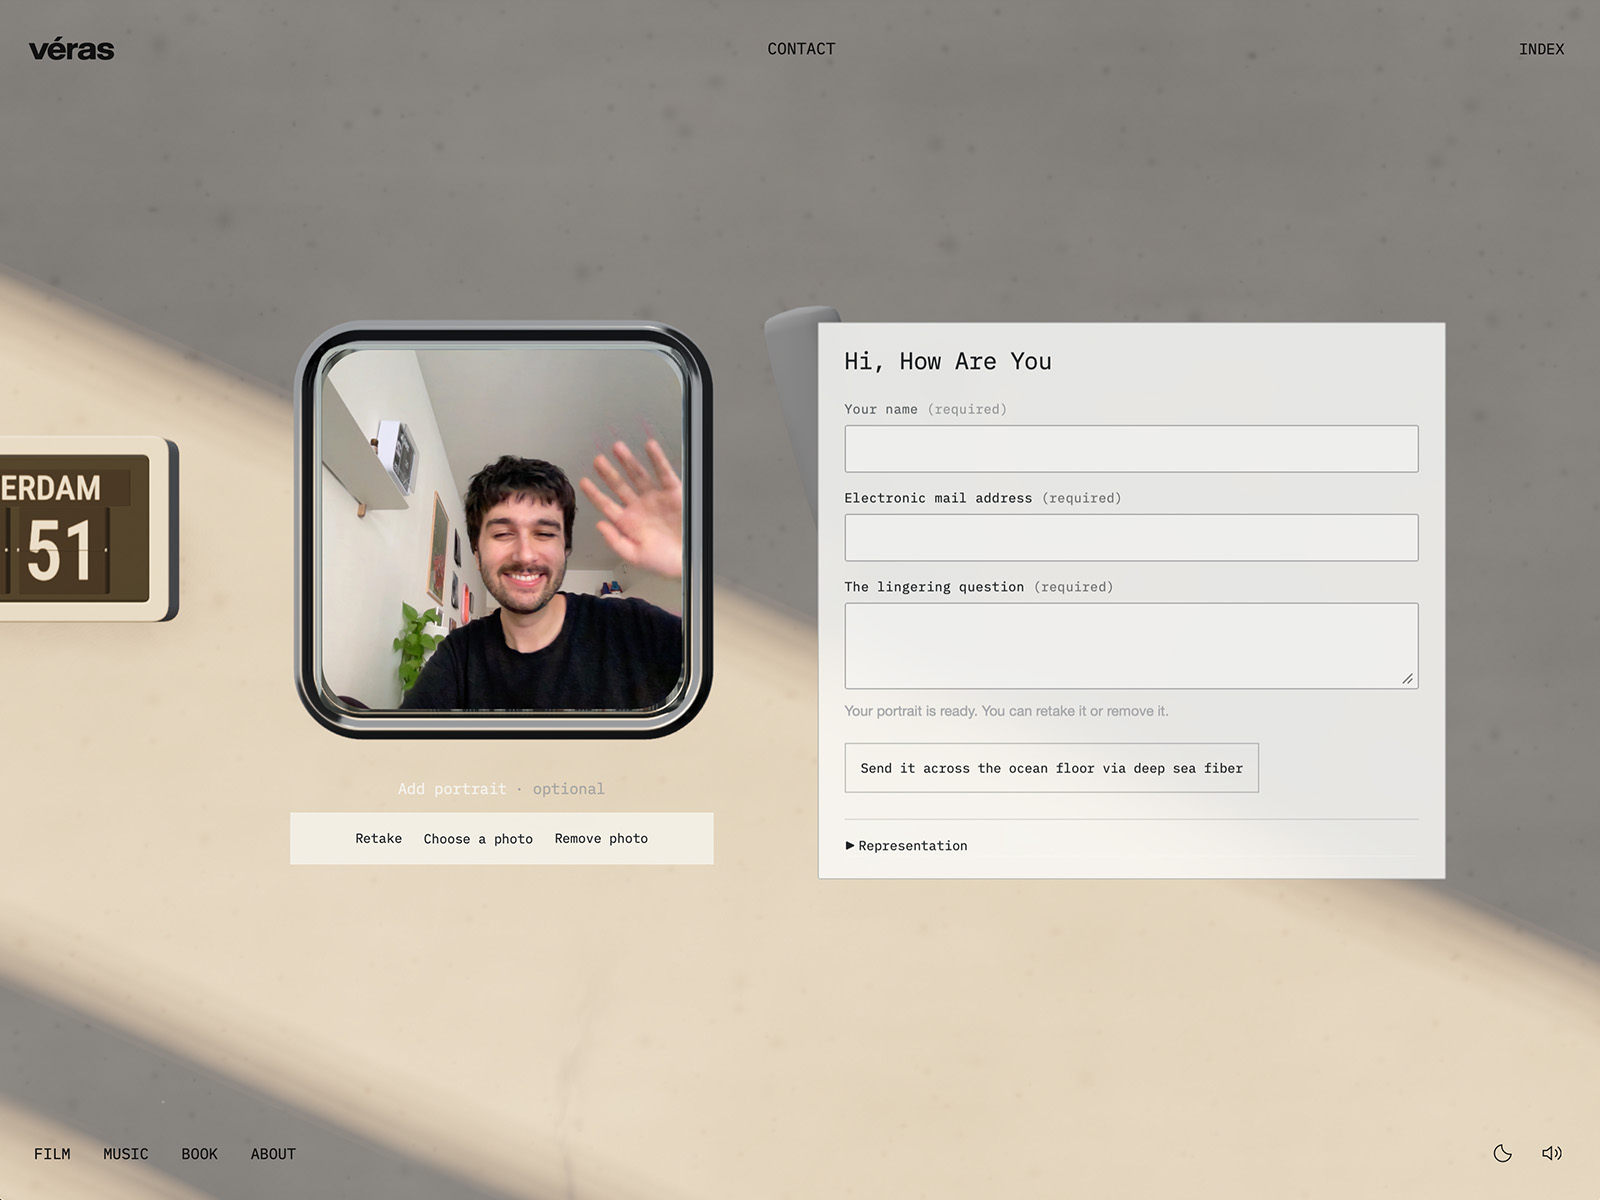Choose a photo from files

(478, 839)
